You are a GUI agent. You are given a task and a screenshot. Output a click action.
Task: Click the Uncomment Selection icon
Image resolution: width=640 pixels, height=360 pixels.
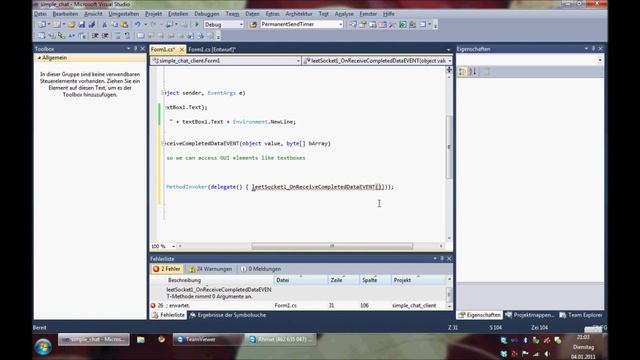tap(127, 36)
